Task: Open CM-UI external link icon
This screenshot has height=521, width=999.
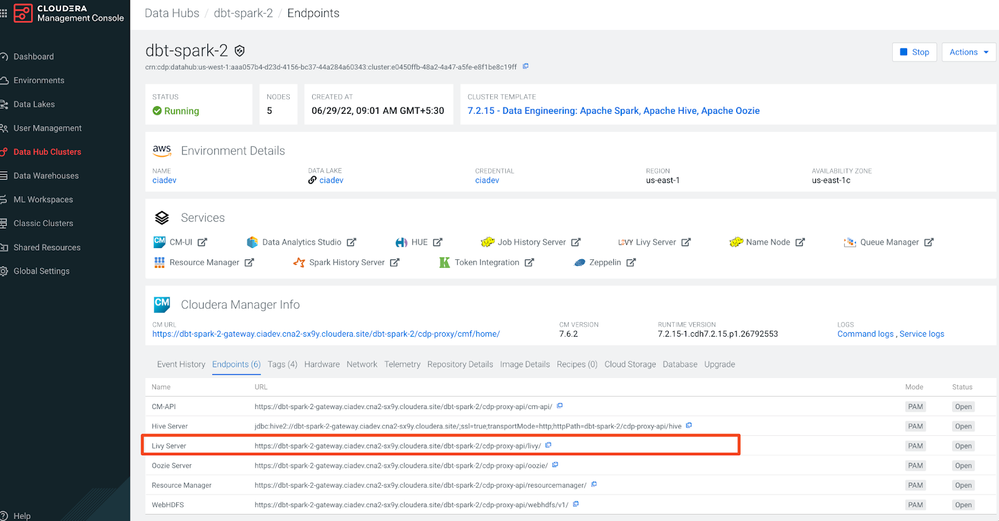Action: point(202,242)
